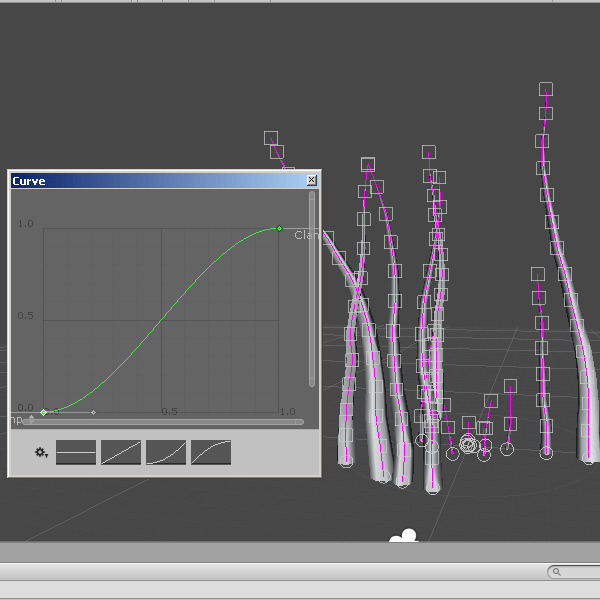Image resolution: width=600 pixels, height=600 pixels.
Task: Click the magnifier icon in search box
Action: tap(555, 572)
